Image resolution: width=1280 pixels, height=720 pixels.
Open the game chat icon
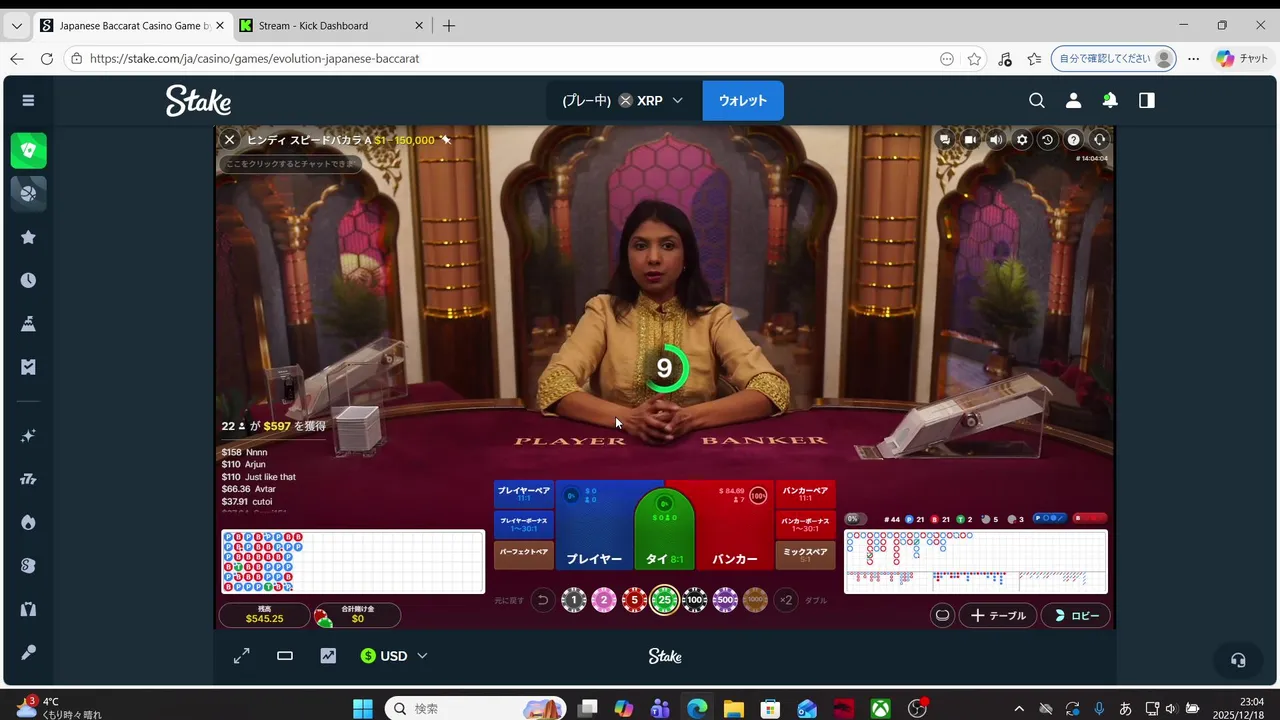944,140
